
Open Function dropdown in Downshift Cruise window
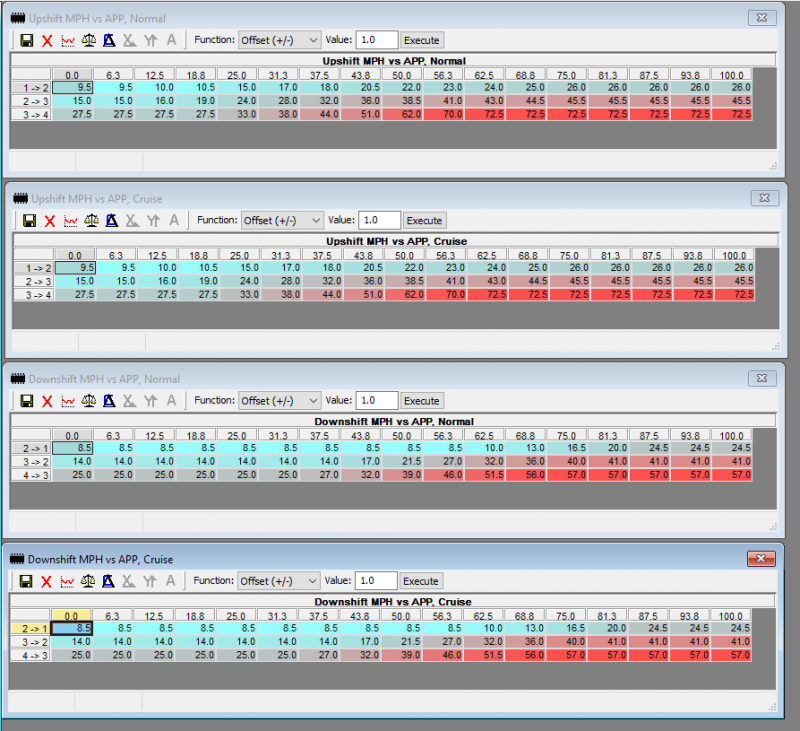280,581
